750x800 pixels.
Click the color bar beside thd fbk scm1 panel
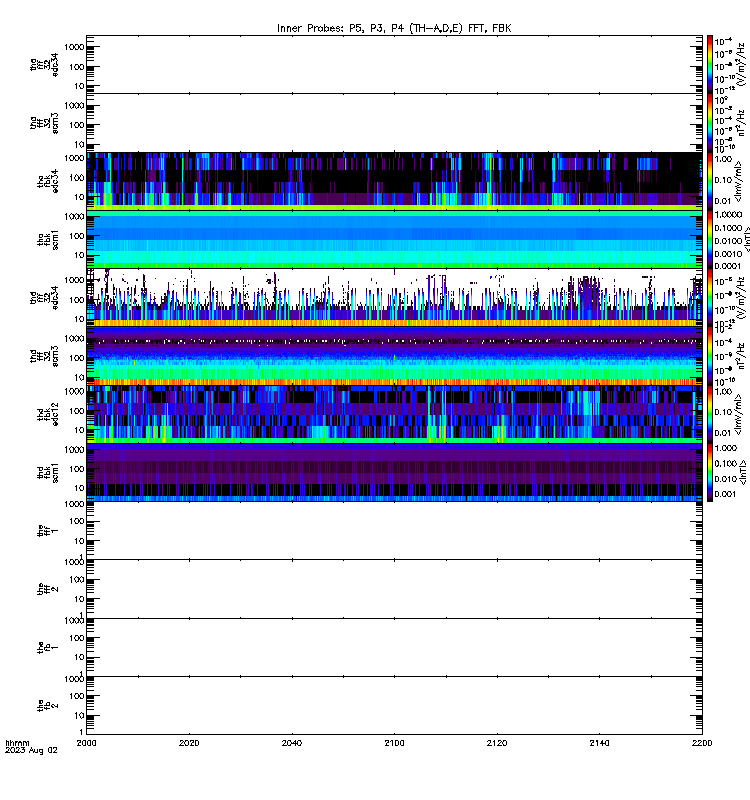(x=710, y=472)
